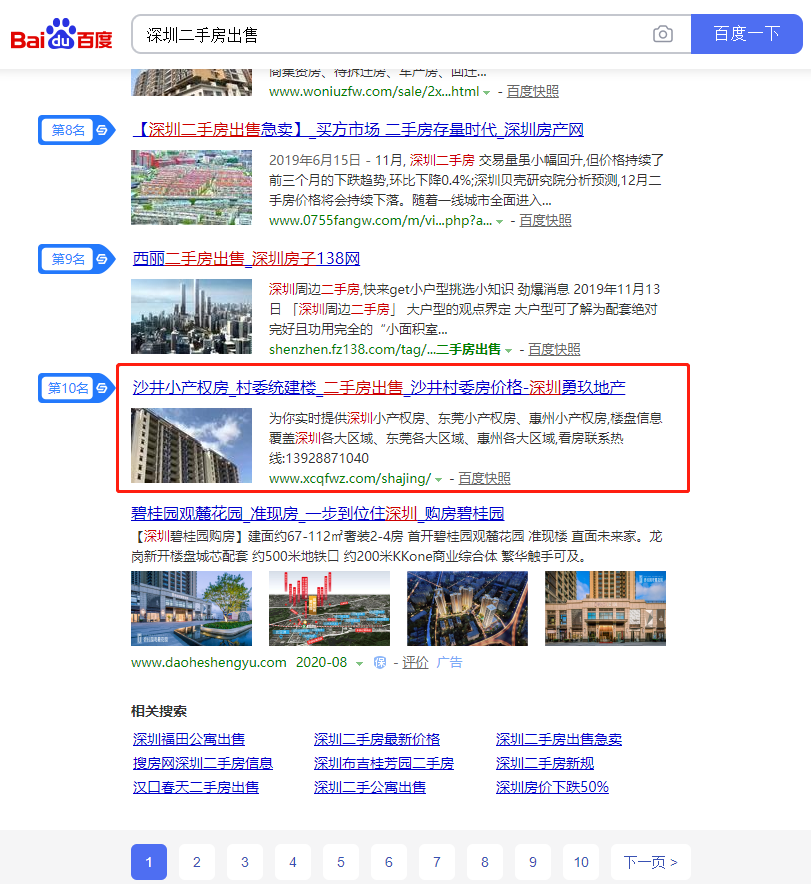Screen dimensions: 811x884
Task: Search related term 深圳房价下跌50%
Action: pos(552,787)
